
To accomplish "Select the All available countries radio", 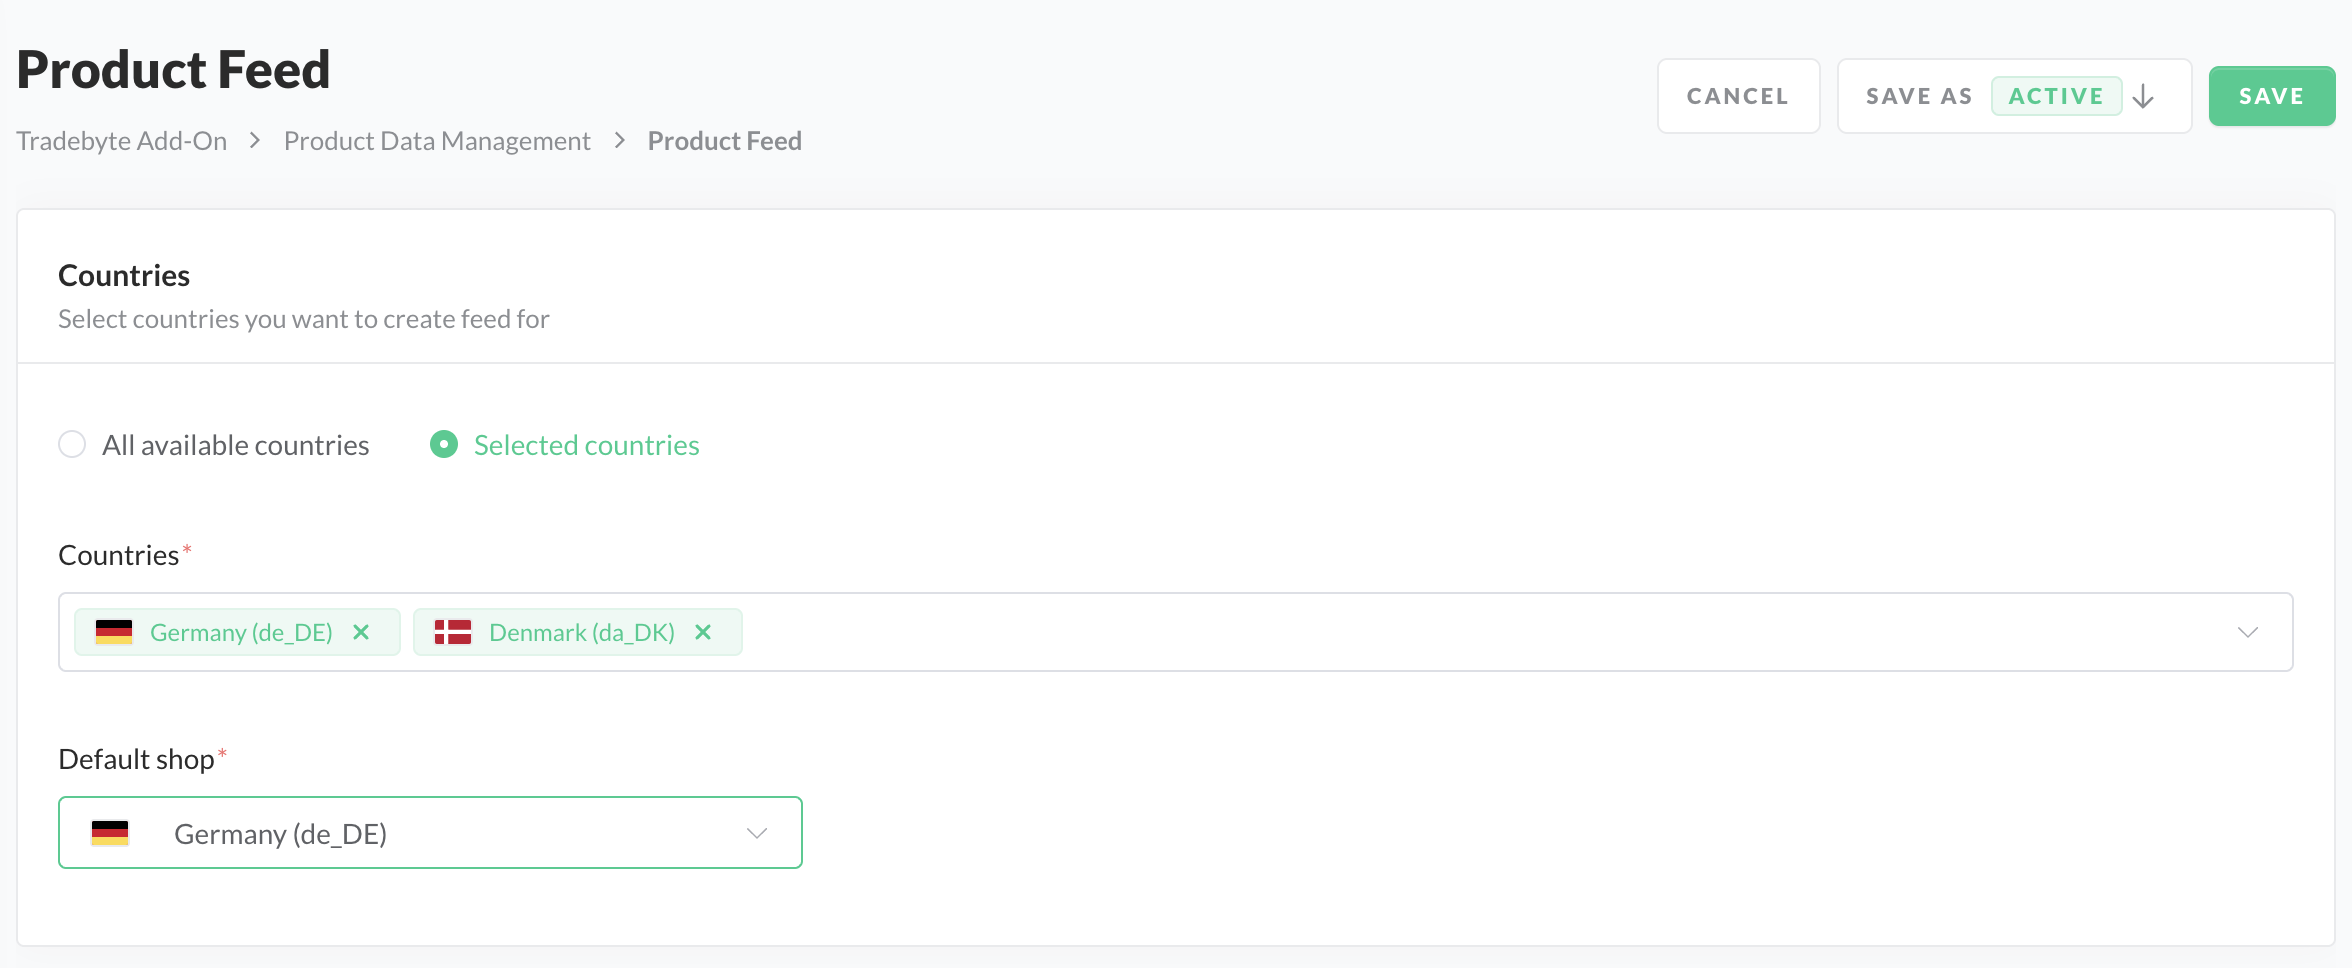I will click(x=72, y=444).
